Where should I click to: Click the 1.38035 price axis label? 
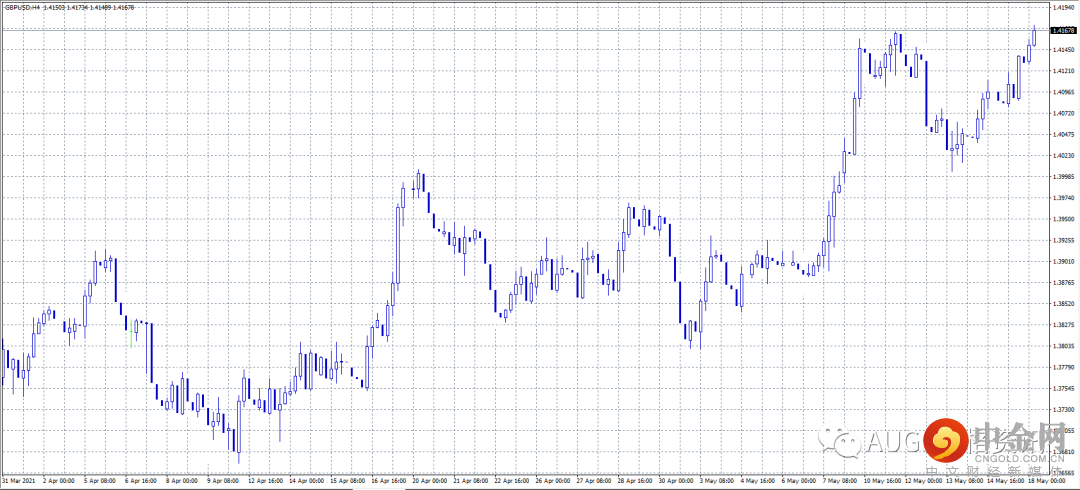coord(1064,346)
